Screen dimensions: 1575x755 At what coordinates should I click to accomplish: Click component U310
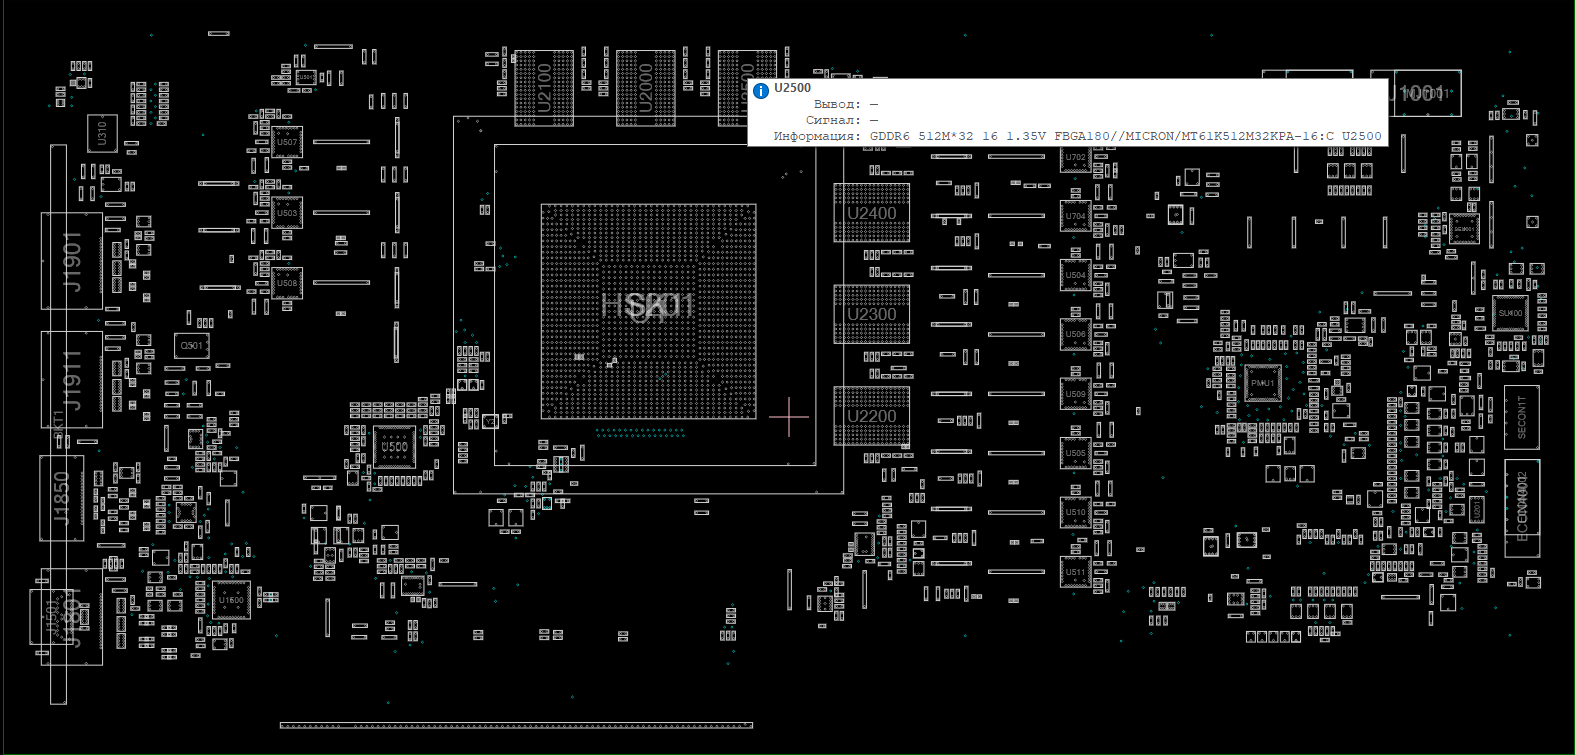pos(102,133)
